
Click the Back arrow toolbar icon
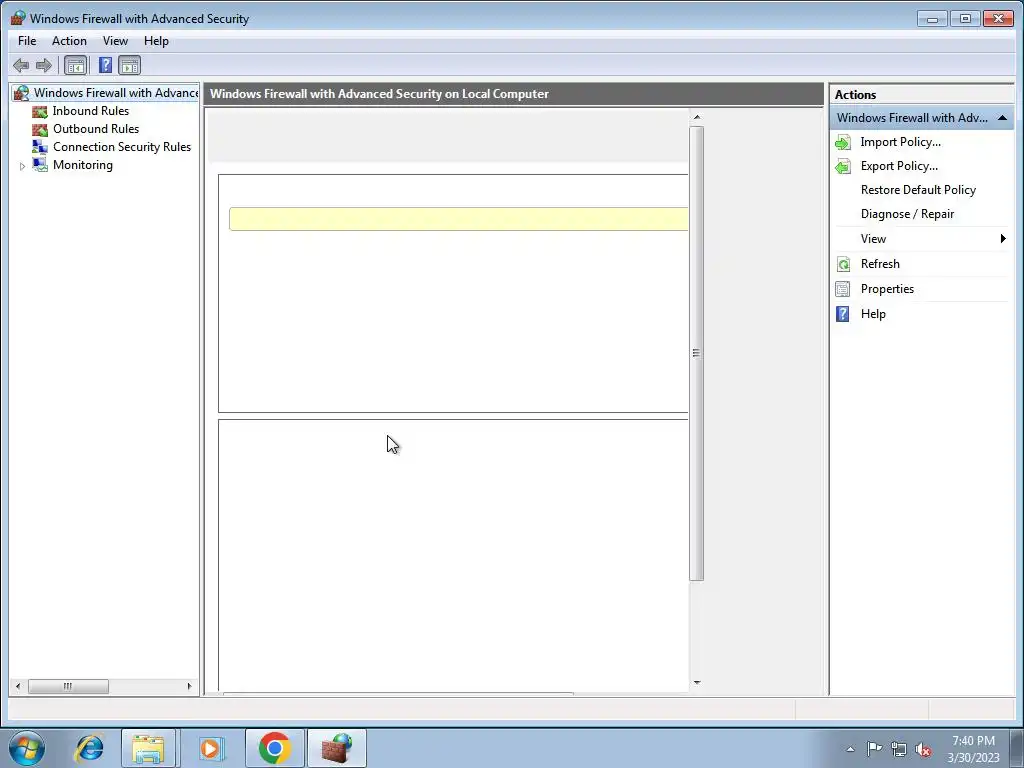coord(21,65)
